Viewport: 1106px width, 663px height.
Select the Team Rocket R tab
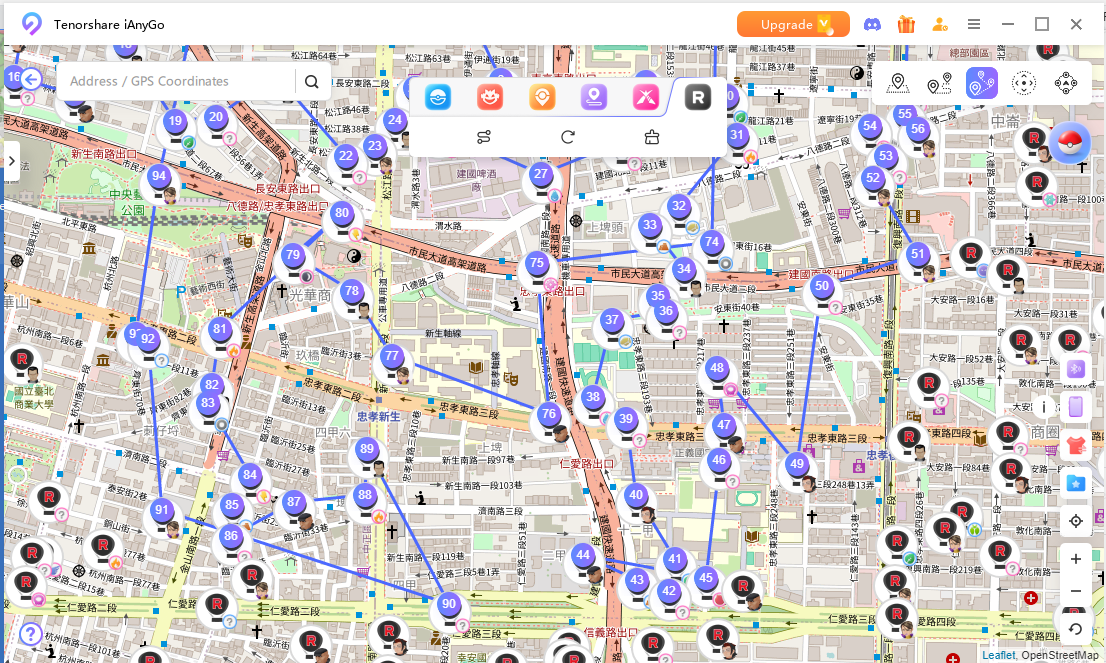pyautogui.click(x=697, y=97)
